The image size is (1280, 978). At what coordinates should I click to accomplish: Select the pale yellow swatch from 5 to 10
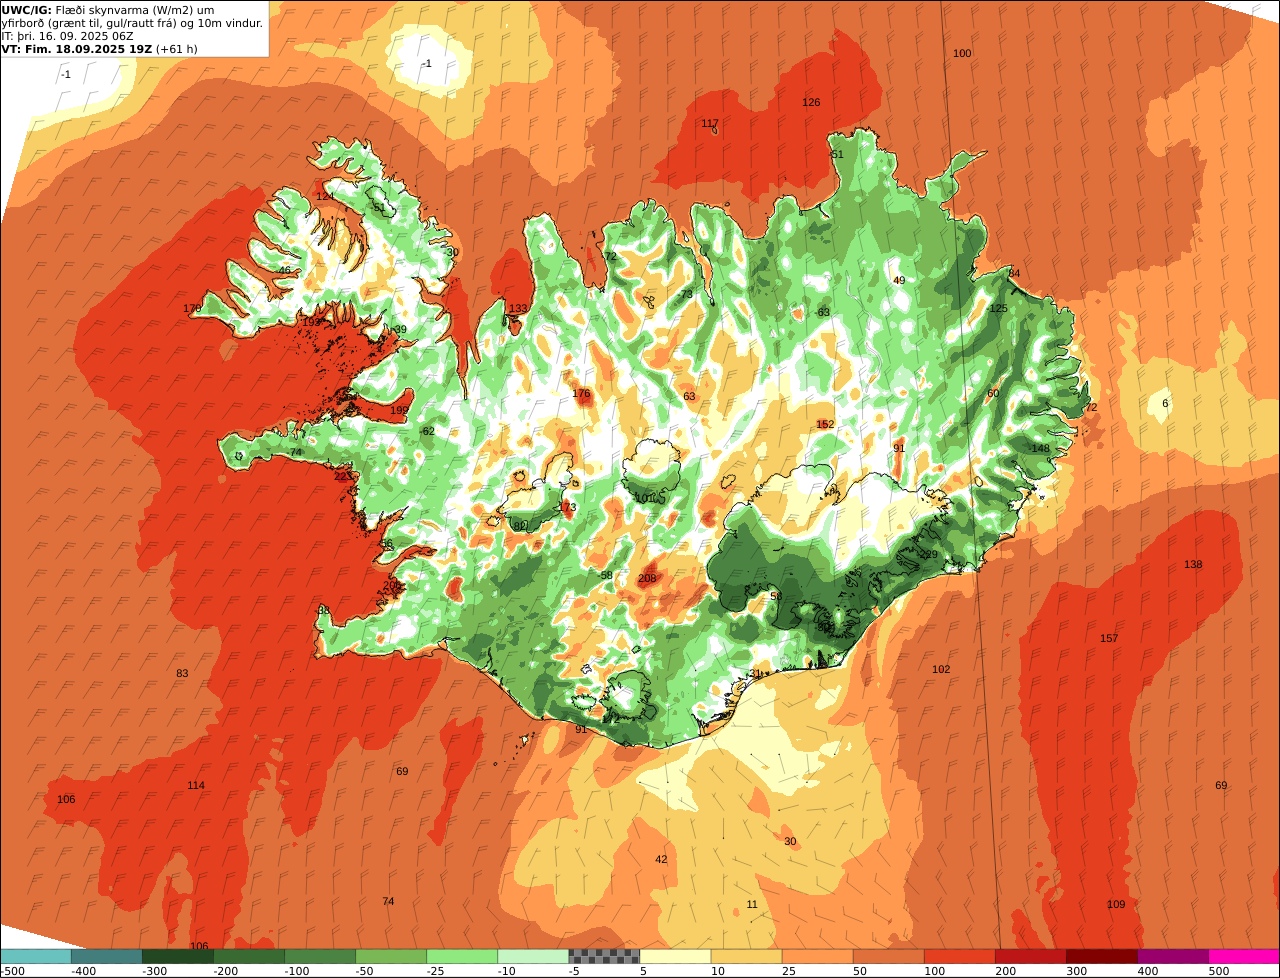675,956
